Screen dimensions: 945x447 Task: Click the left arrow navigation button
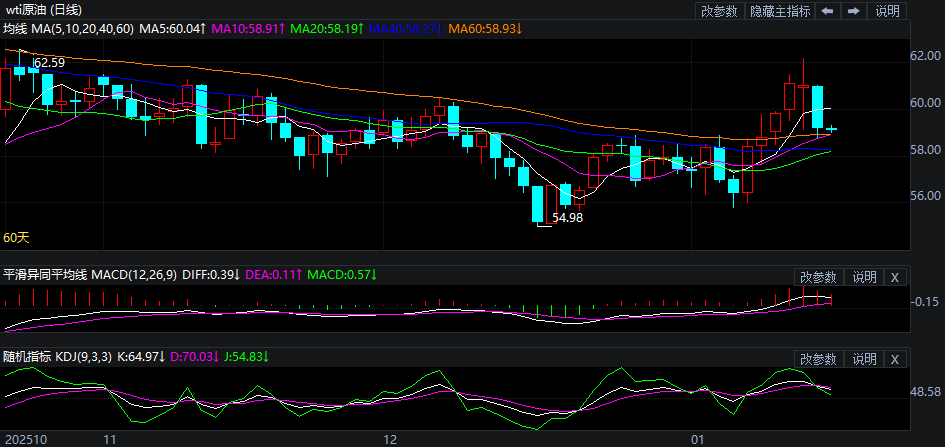tap(829, 11)
